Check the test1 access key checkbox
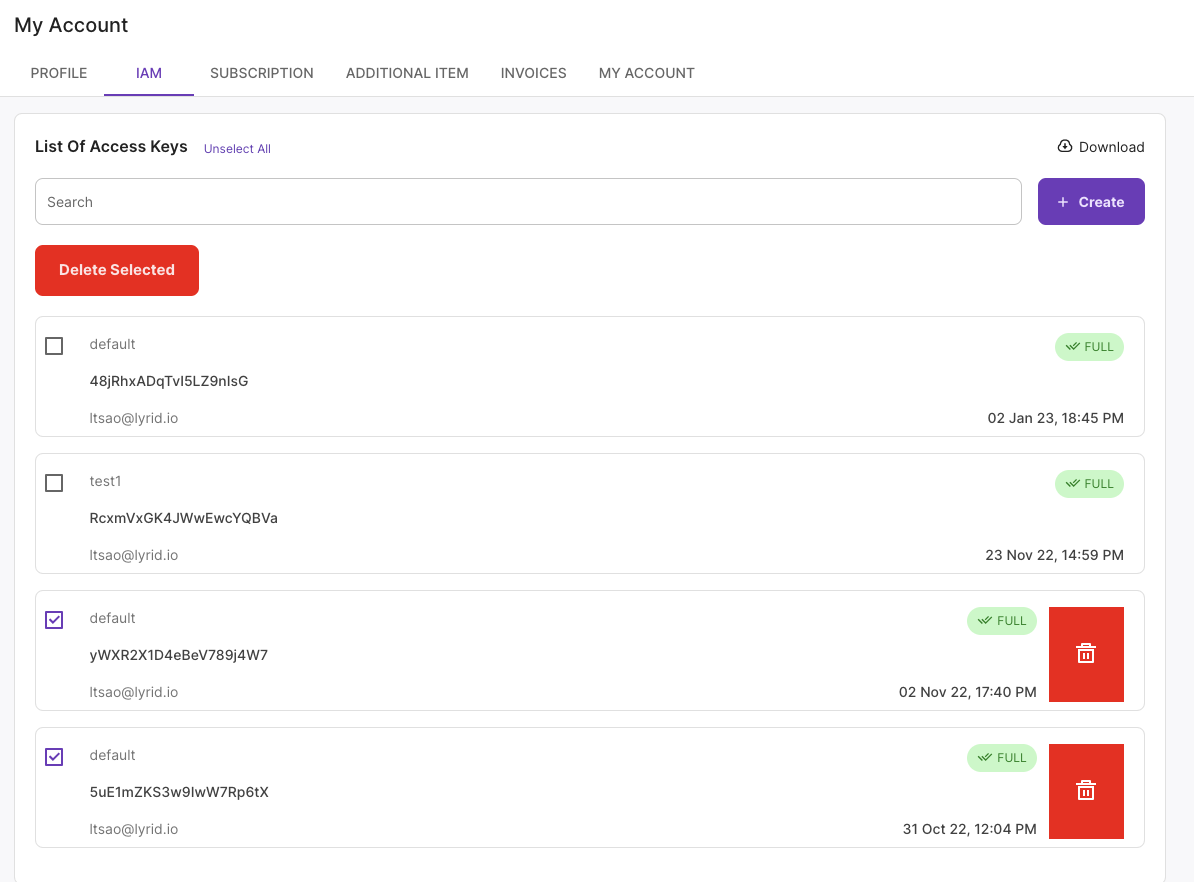1194x882 pixels. click(x=54, y=483)
